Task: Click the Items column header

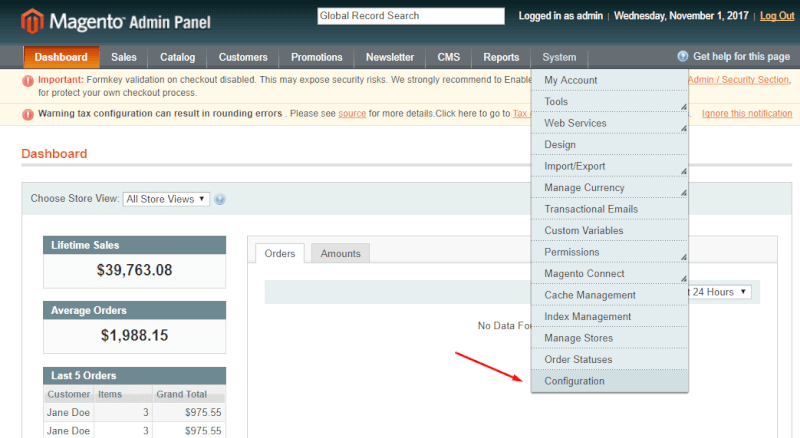Action: [123, 394]
